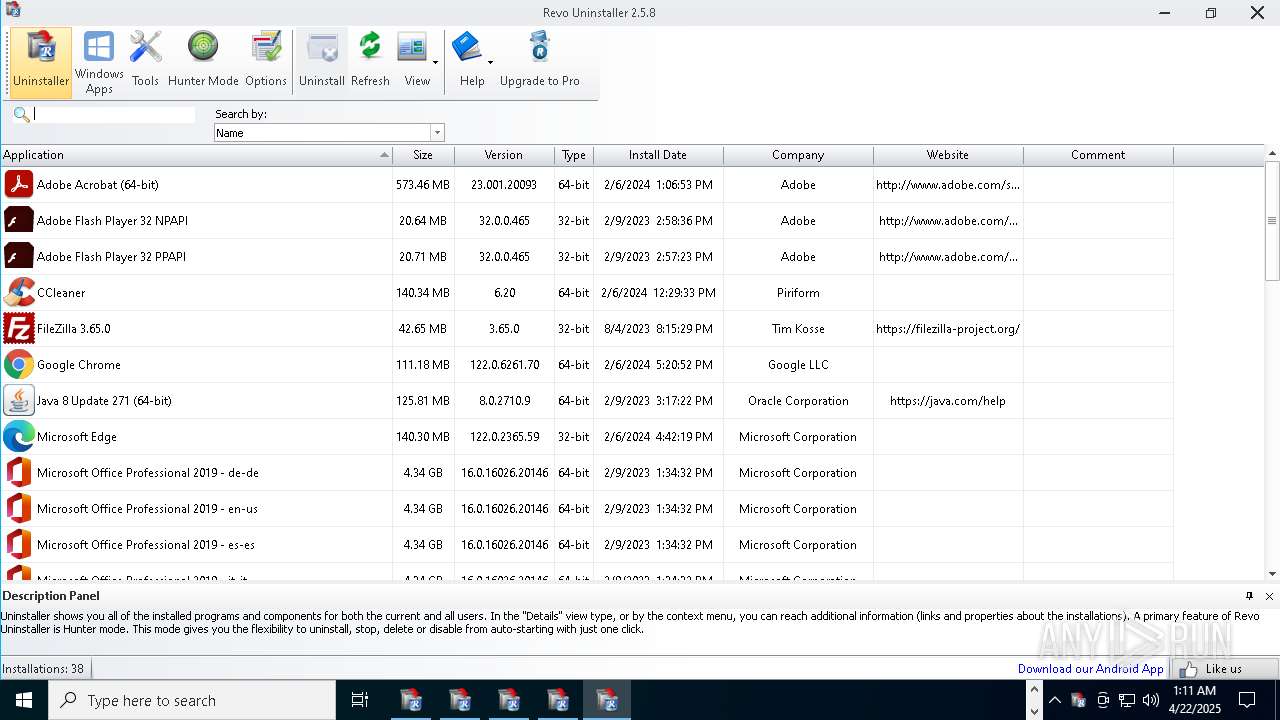Click company 'Tim Kosse'
Viewport: 1280px width, 720px height.
pos(798,329)
